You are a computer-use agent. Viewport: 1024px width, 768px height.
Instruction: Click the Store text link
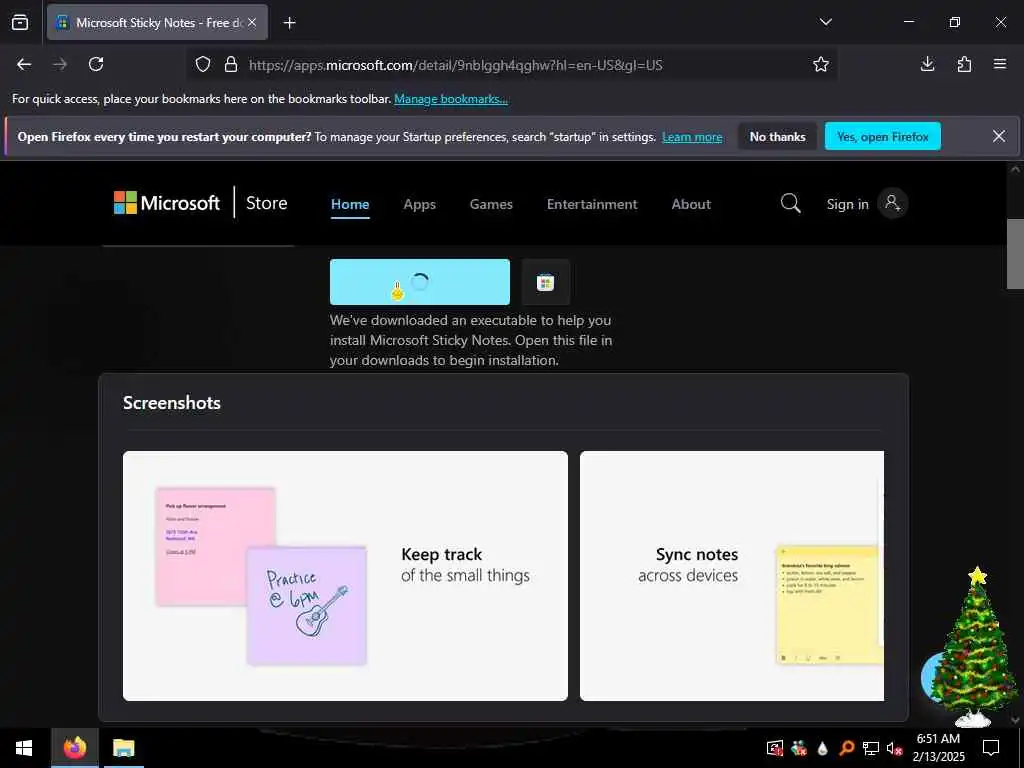[266, 203]
